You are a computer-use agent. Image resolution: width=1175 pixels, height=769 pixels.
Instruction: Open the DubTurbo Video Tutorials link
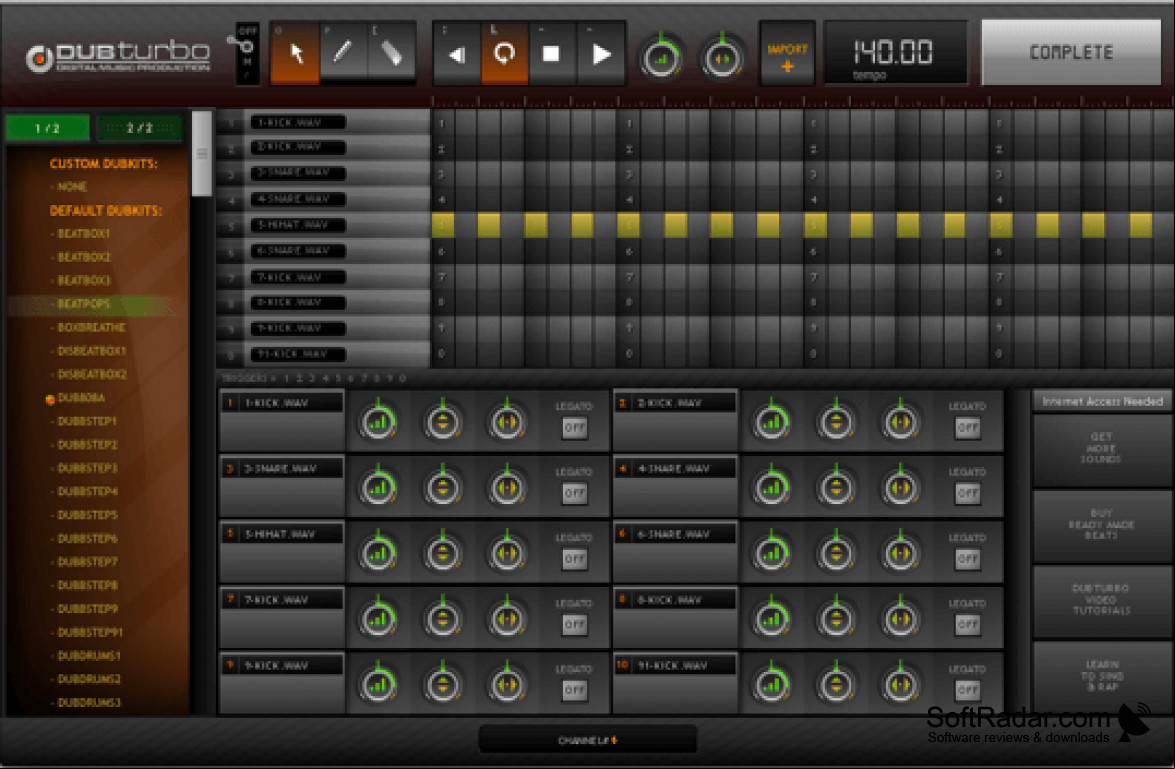(1101, 600)
